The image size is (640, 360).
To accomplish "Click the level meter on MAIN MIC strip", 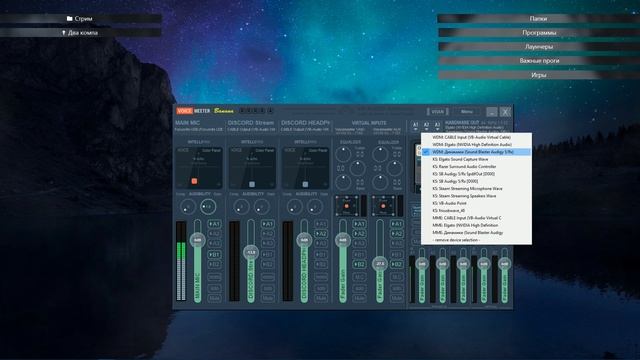I will tap(181, 261).
